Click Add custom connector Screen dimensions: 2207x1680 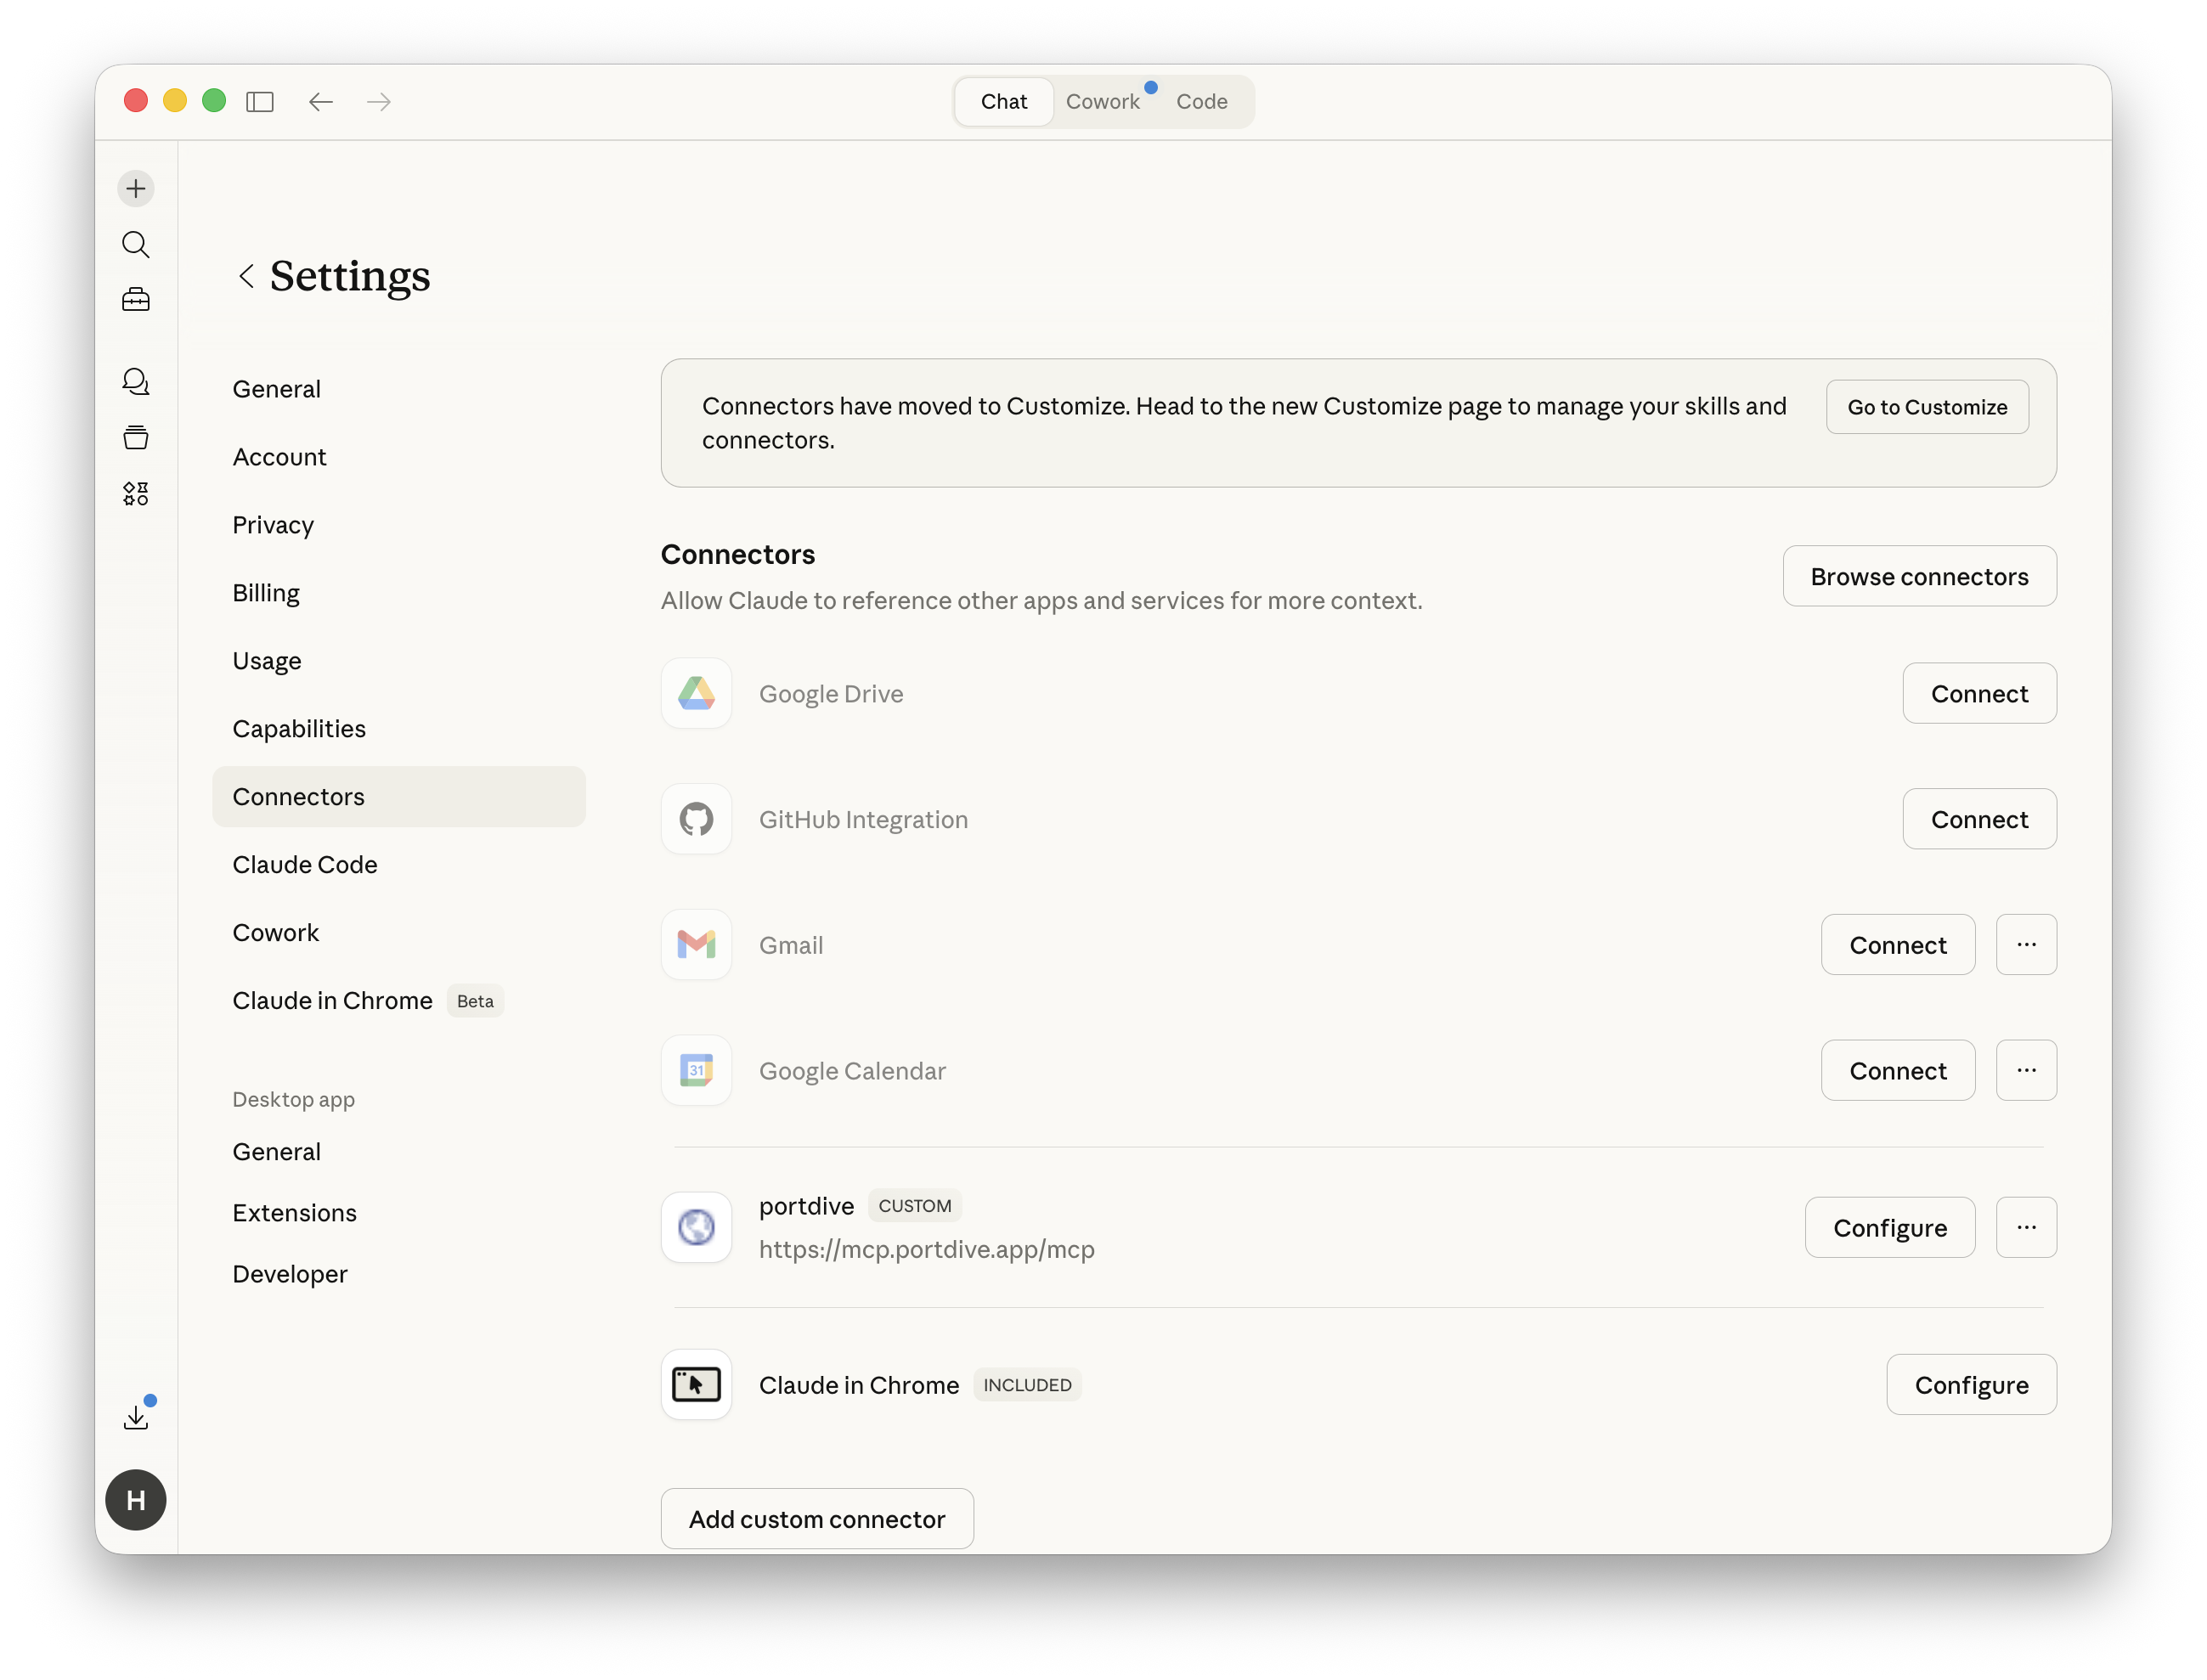[x=817, y=1519]
